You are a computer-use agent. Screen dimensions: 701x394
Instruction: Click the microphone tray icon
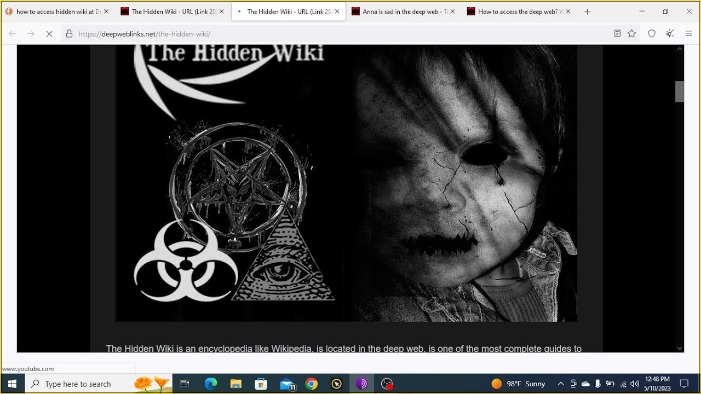(598, 384)
